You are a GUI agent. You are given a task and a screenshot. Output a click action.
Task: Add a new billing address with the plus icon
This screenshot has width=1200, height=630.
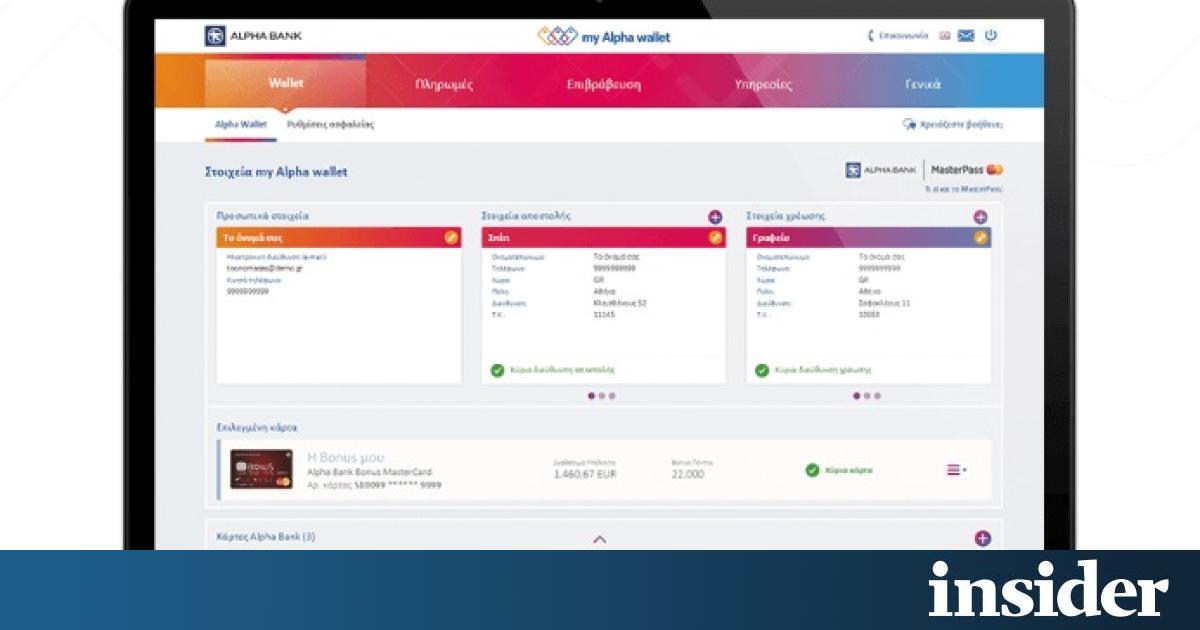coord(980,216)
